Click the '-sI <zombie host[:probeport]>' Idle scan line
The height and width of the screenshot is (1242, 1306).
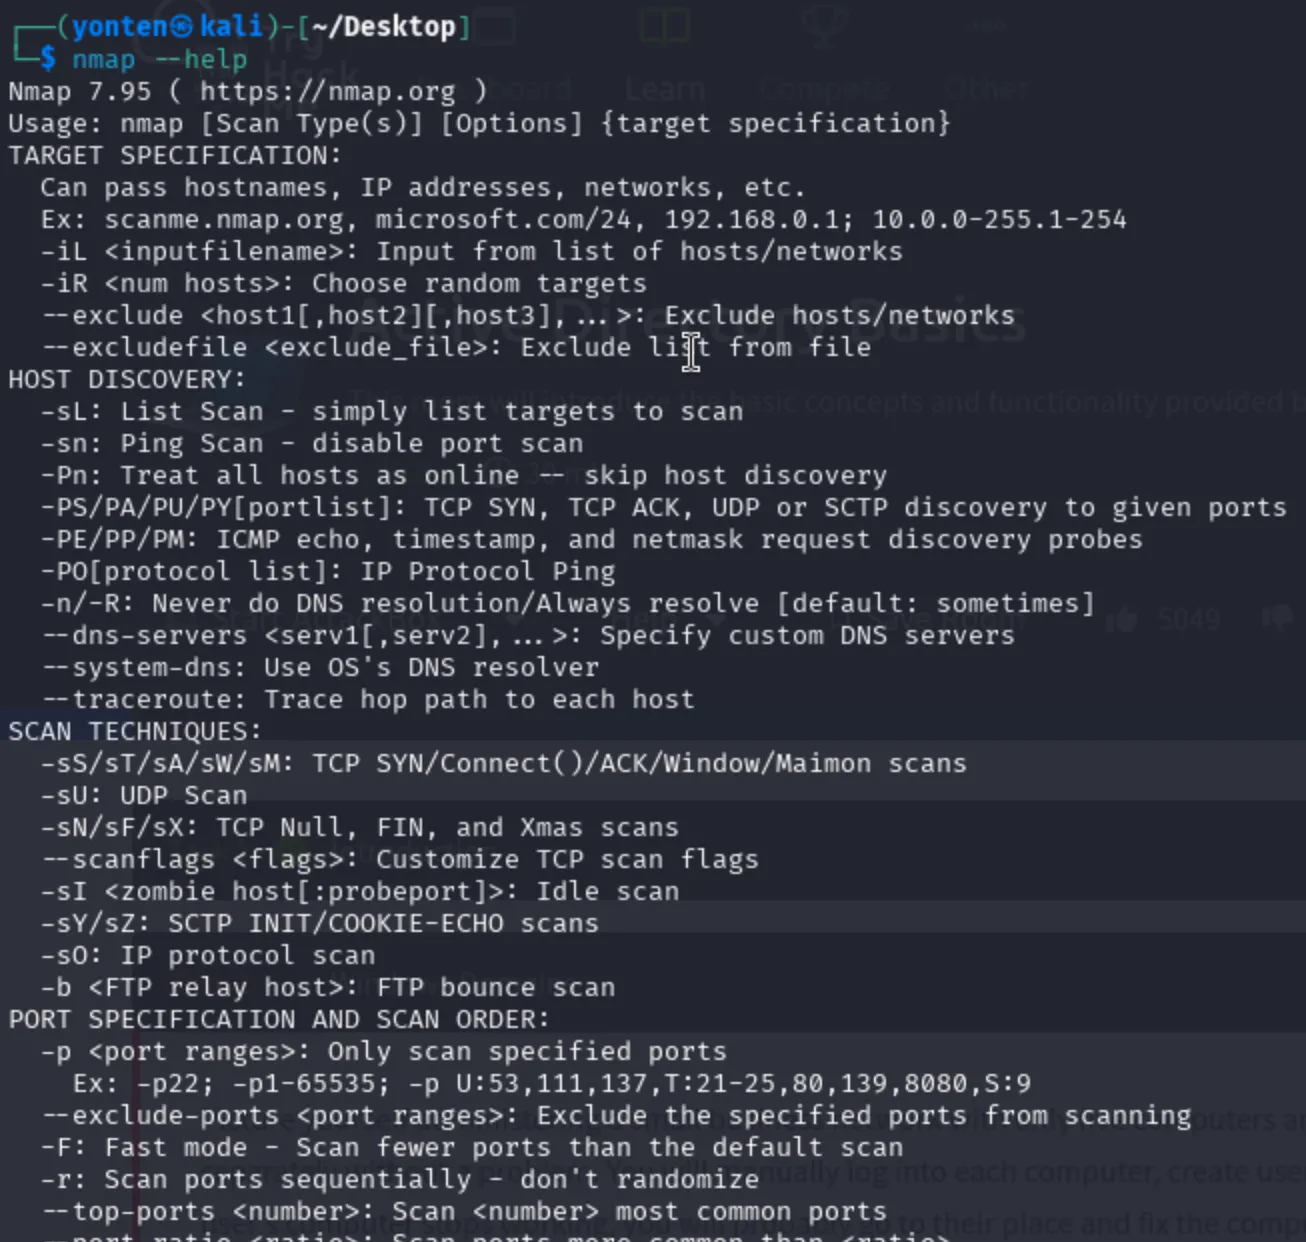pos(360,892)
